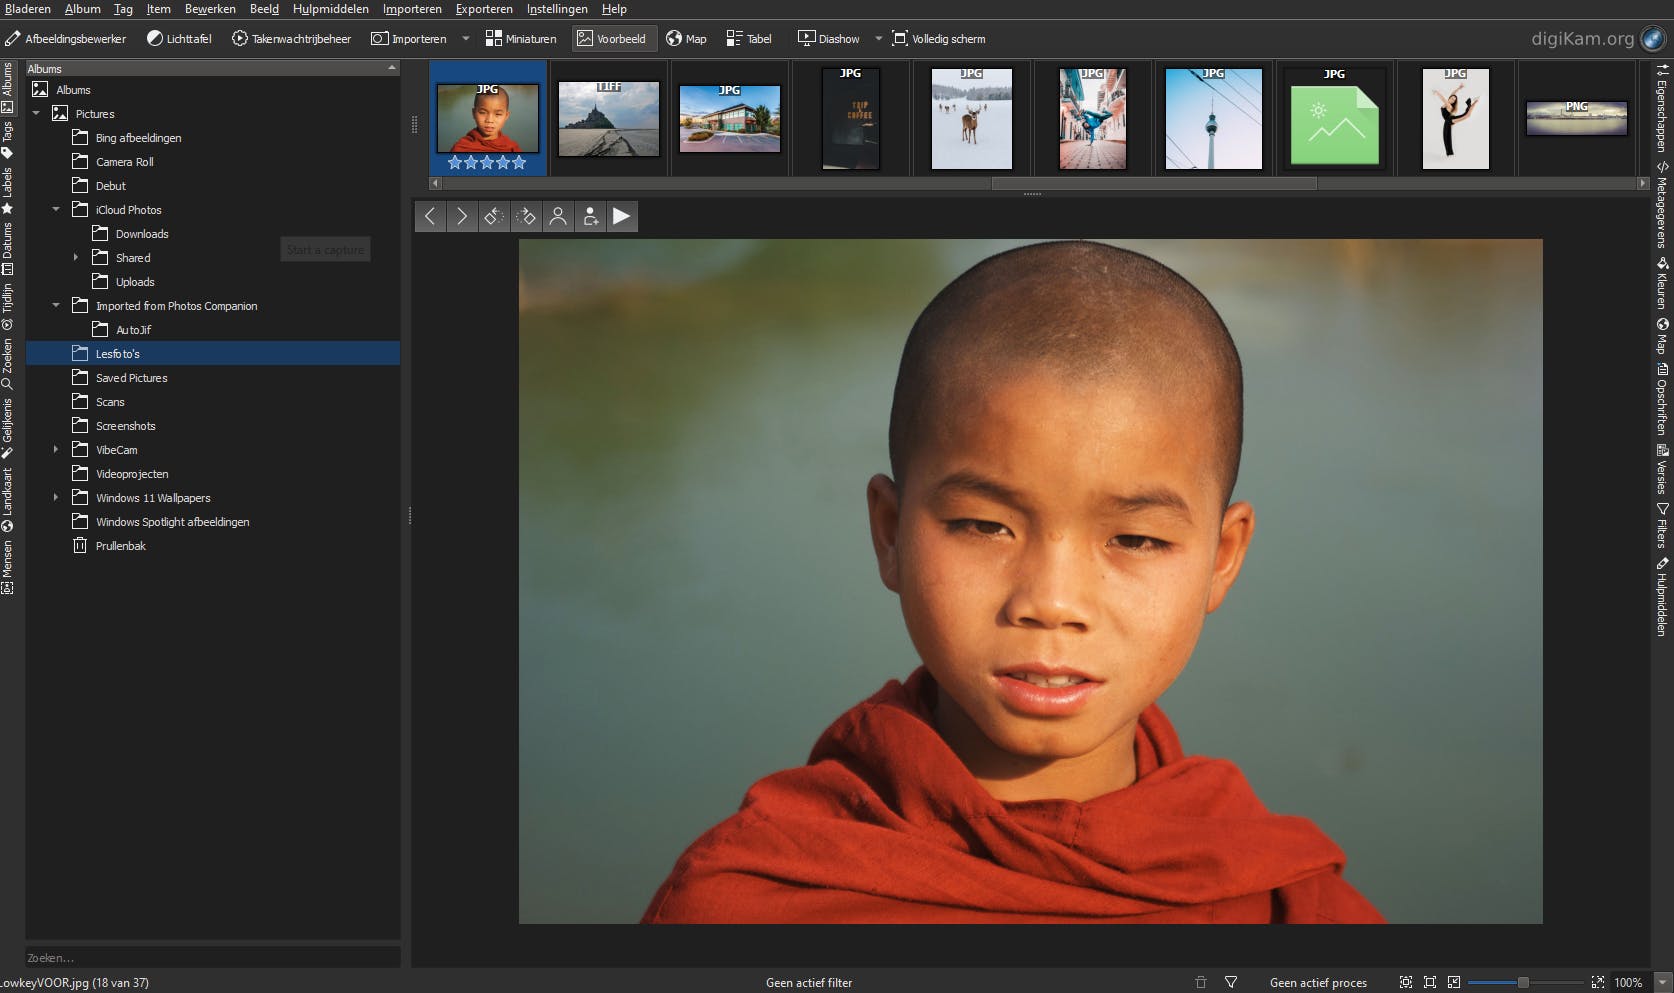1674x993 pixels.
Task: Rotate the image left in preview toolbar
Action: pos(493,216)
